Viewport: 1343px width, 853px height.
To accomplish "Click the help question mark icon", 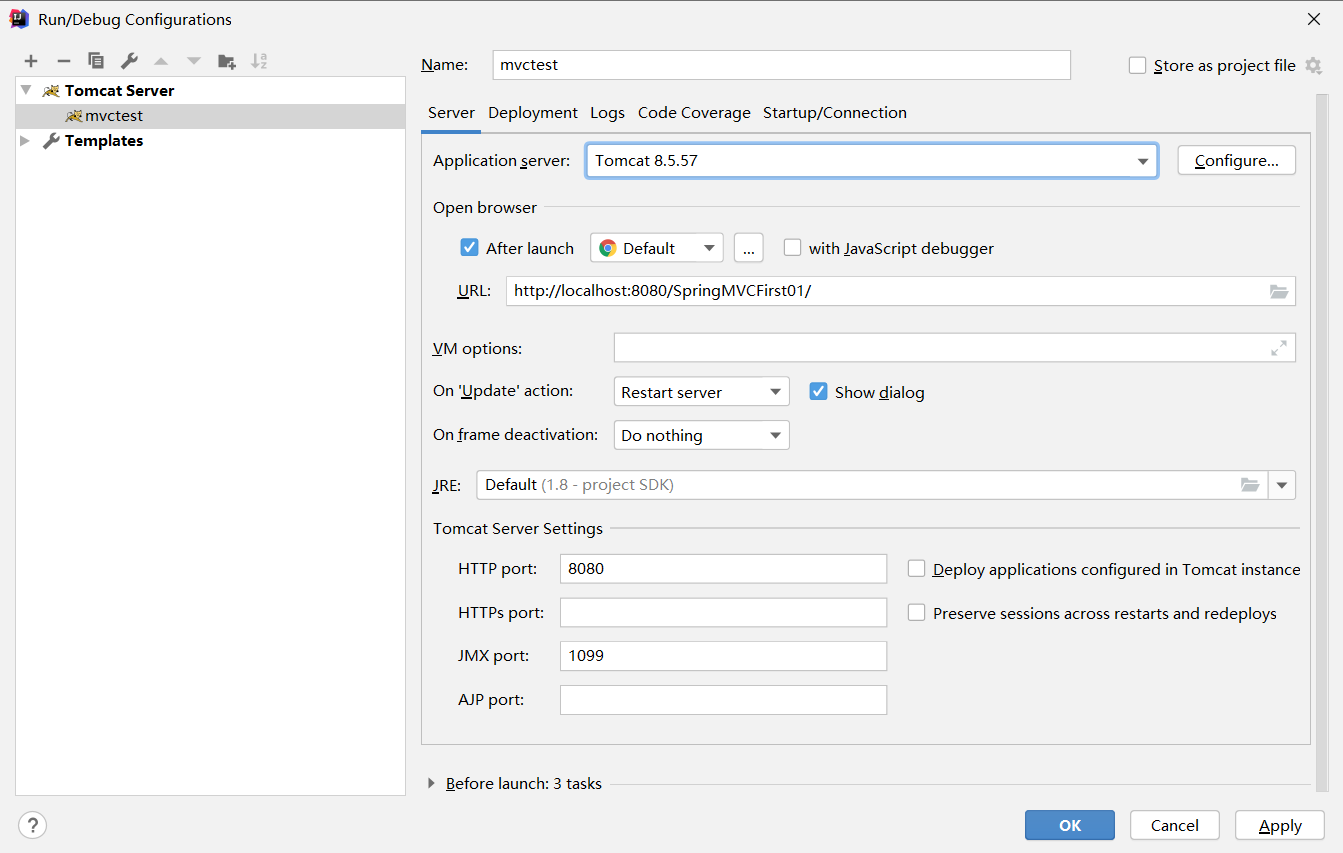I will point(33,825).
